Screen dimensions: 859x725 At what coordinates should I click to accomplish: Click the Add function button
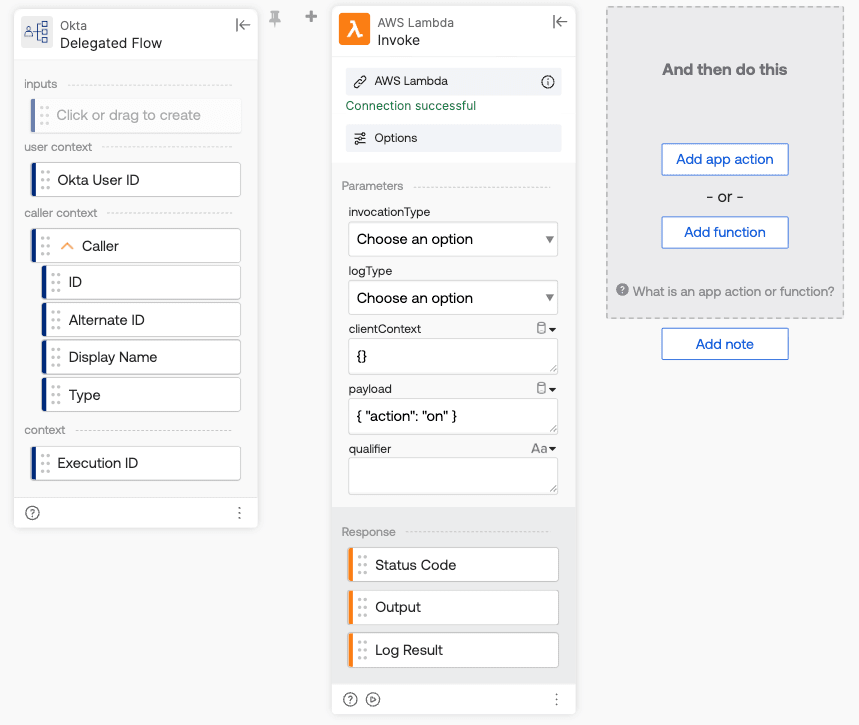tap(725, 232)
